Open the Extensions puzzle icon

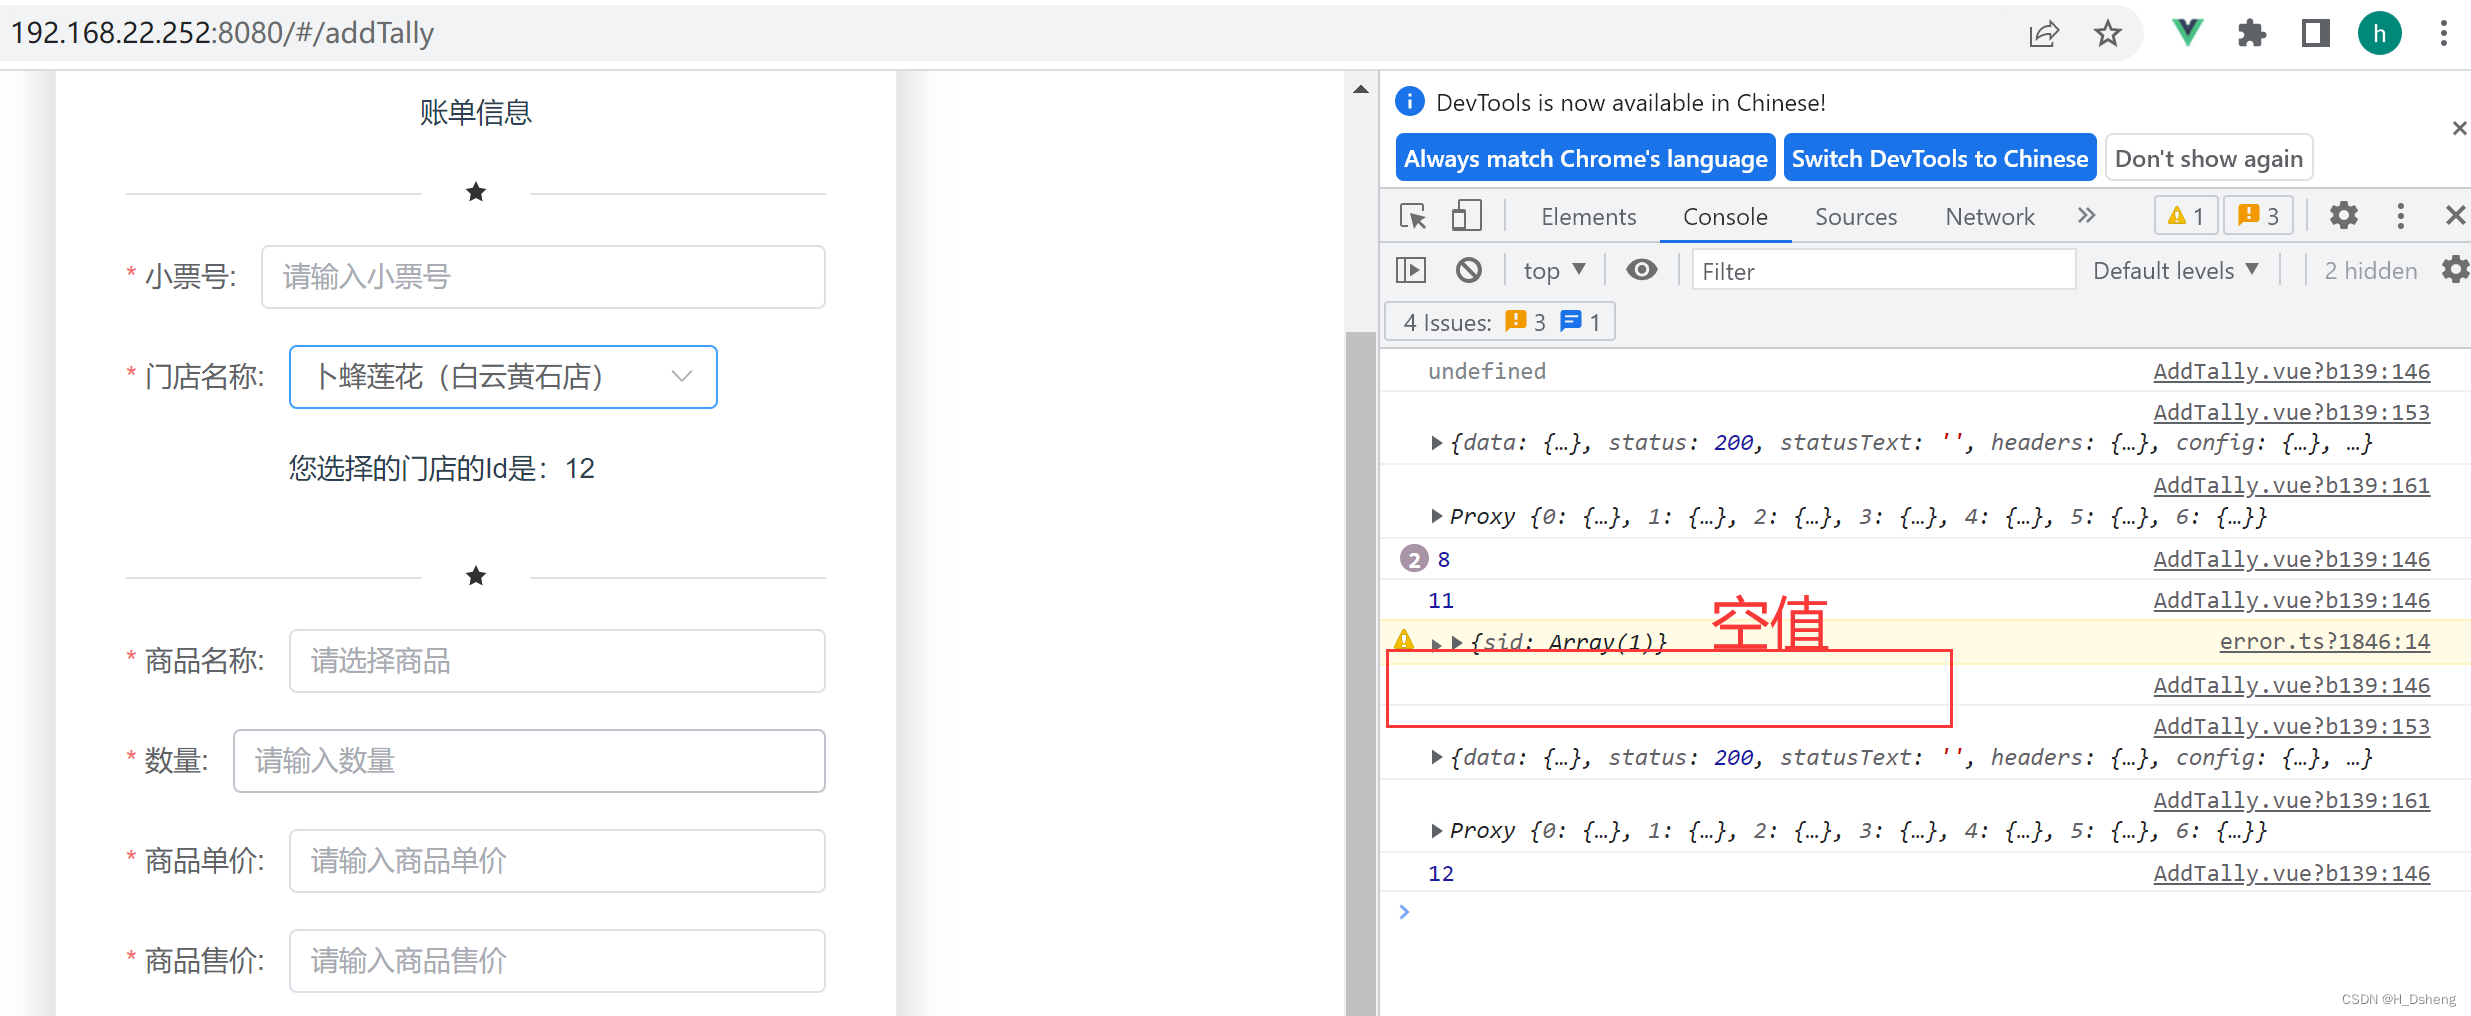[x=2251, y=34]
